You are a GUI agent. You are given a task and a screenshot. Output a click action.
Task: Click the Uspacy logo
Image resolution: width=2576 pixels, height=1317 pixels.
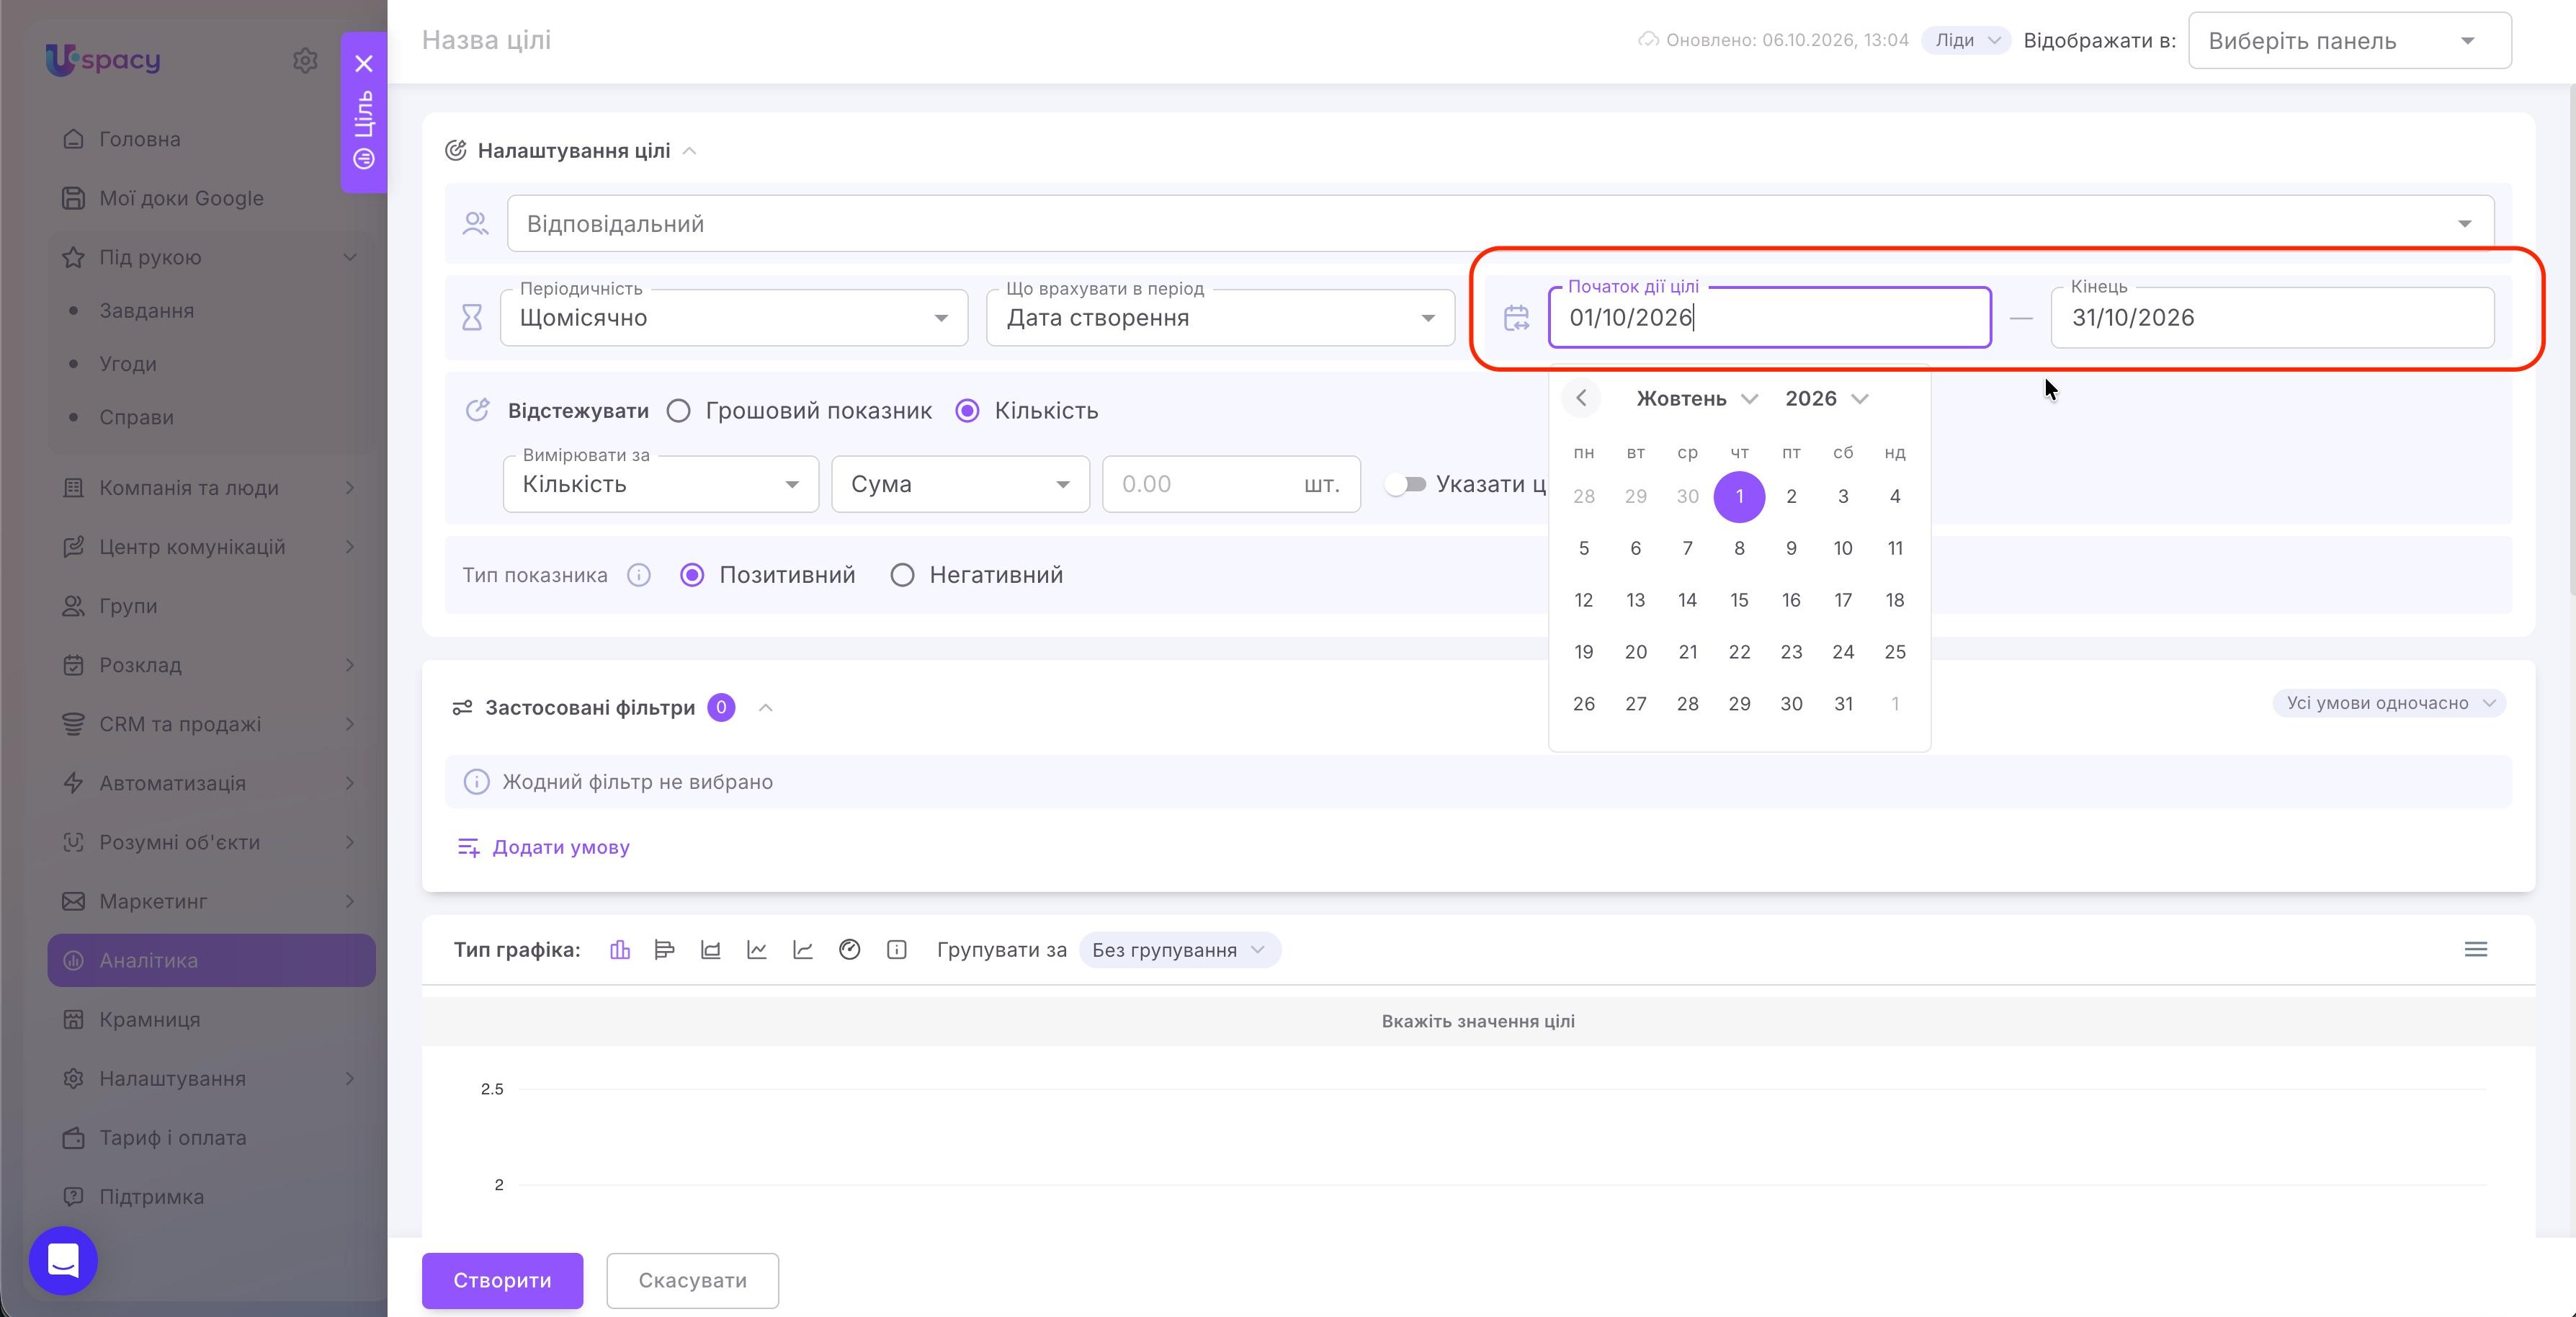(x=103, y=60)
